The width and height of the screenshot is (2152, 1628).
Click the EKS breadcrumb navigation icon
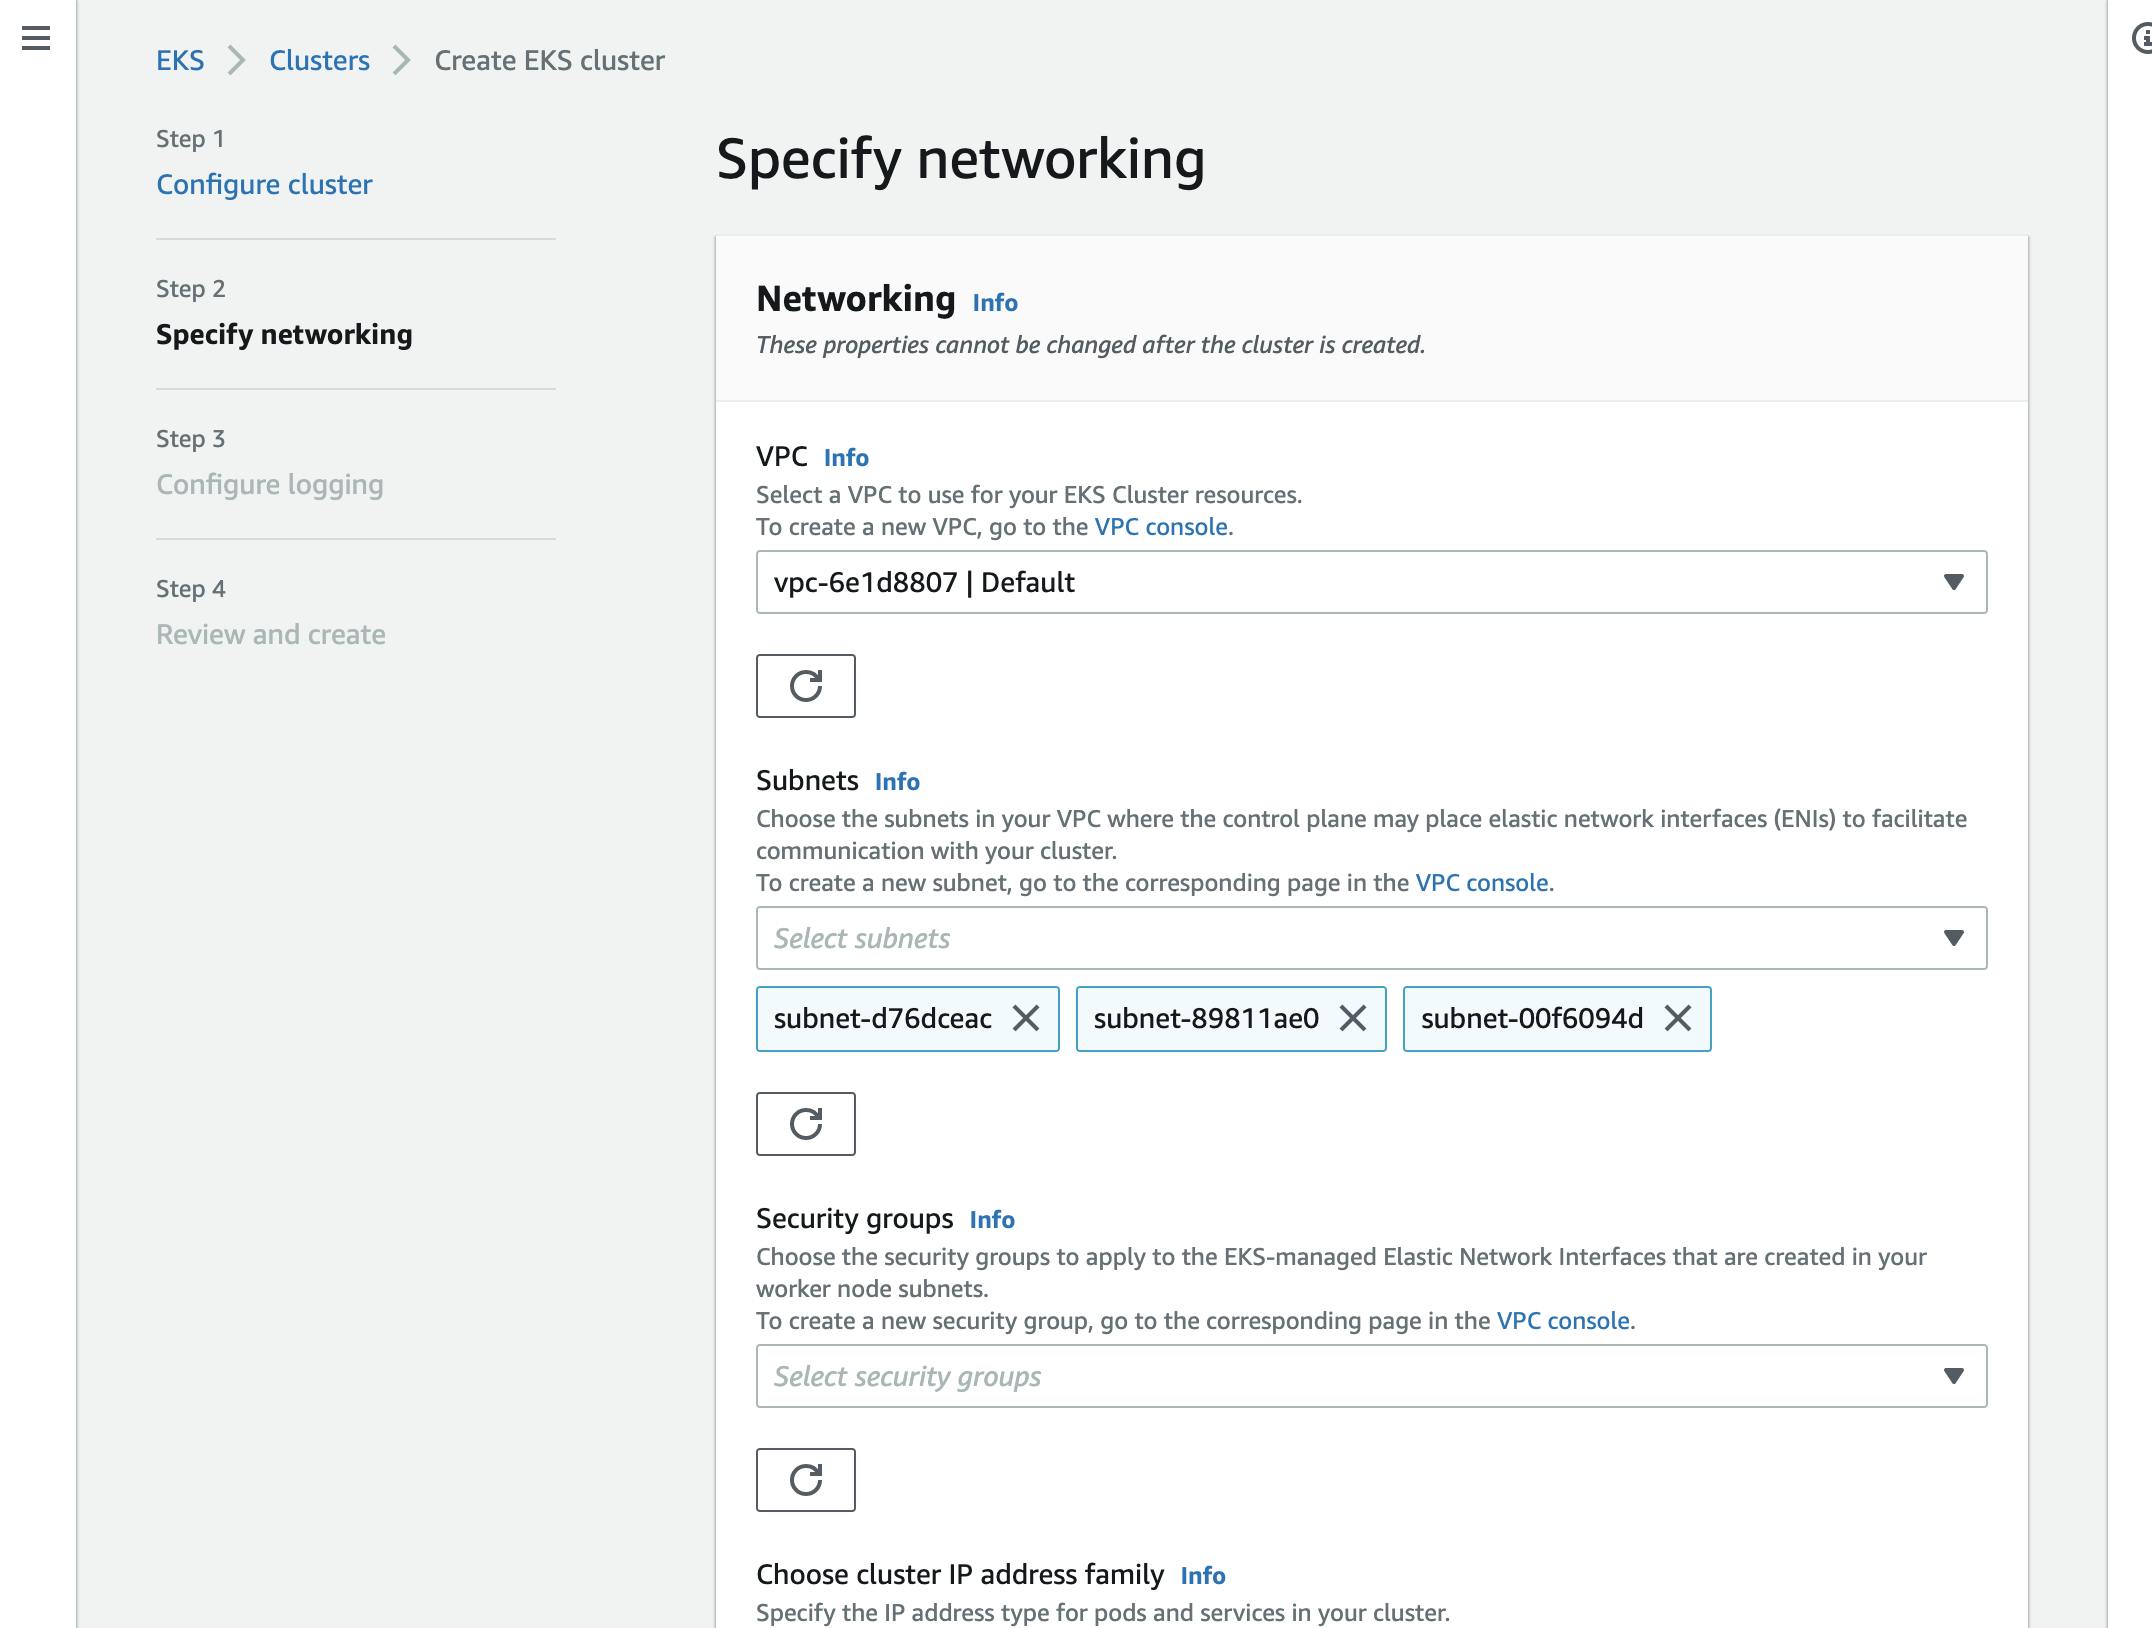click(x=179, y=60)
